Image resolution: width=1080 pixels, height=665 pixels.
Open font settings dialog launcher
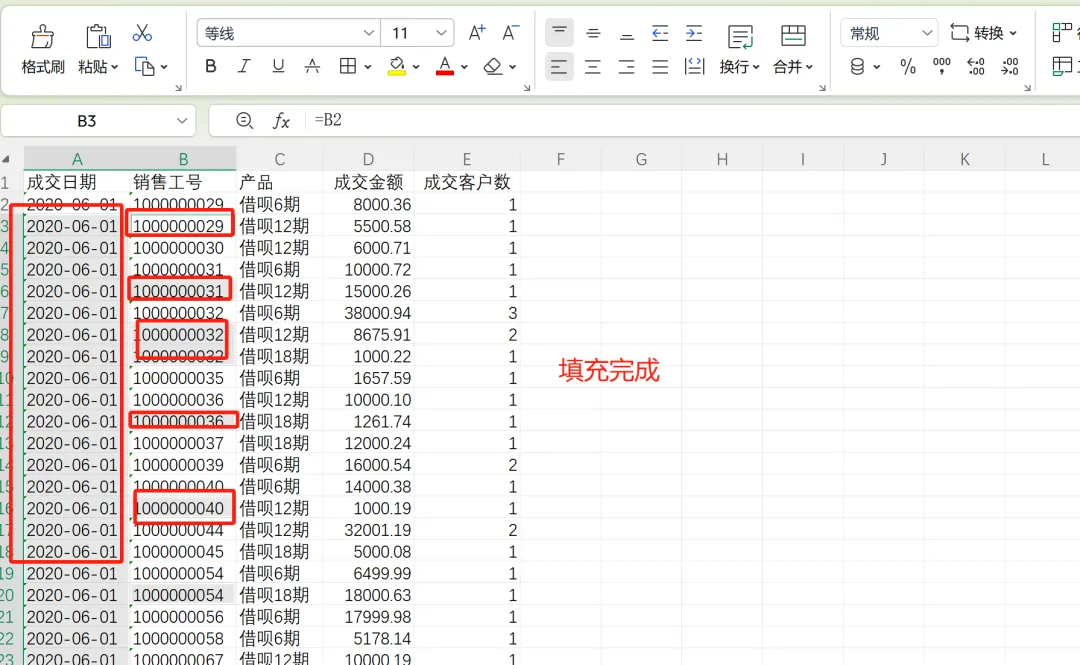(527, 88)
